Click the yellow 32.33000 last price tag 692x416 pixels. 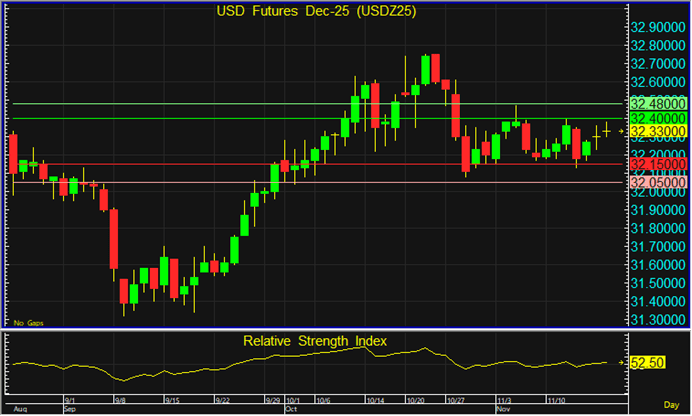(657, 131)
